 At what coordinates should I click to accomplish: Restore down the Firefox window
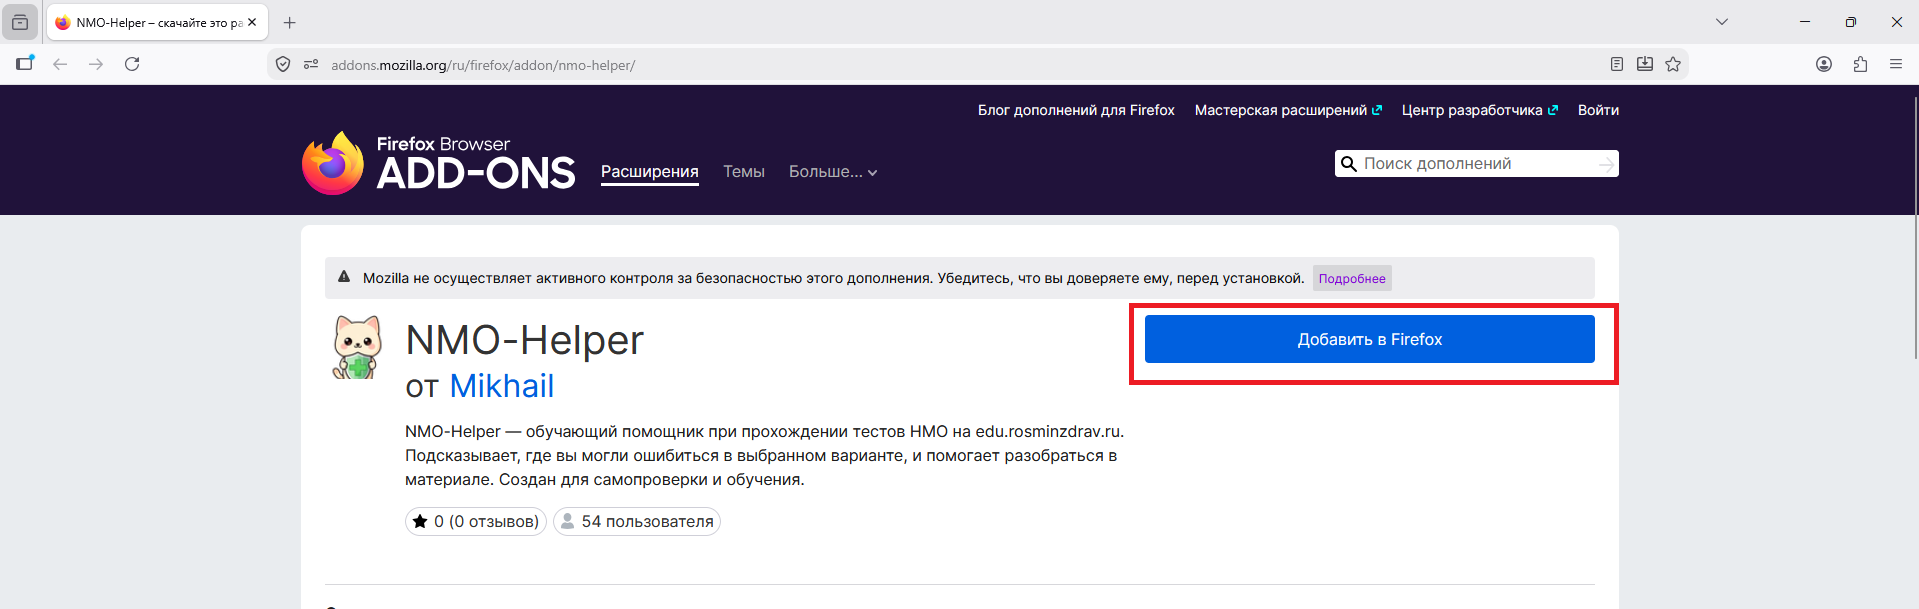pos(1851,22)
